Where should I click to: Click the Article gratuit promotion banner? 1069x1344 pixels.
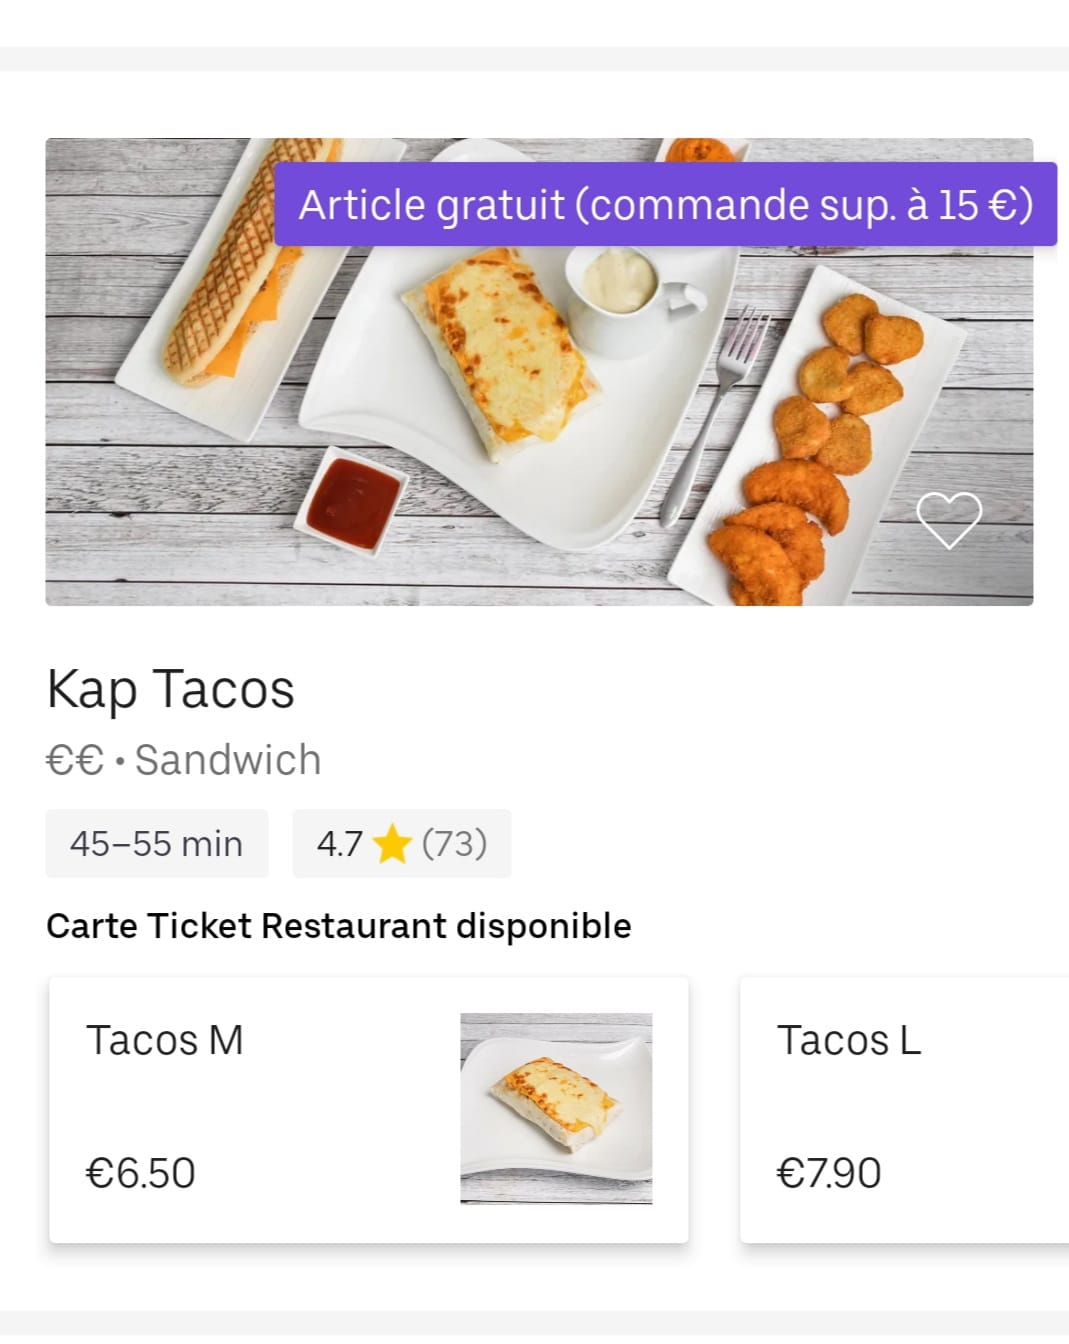[x=665, y=204]
